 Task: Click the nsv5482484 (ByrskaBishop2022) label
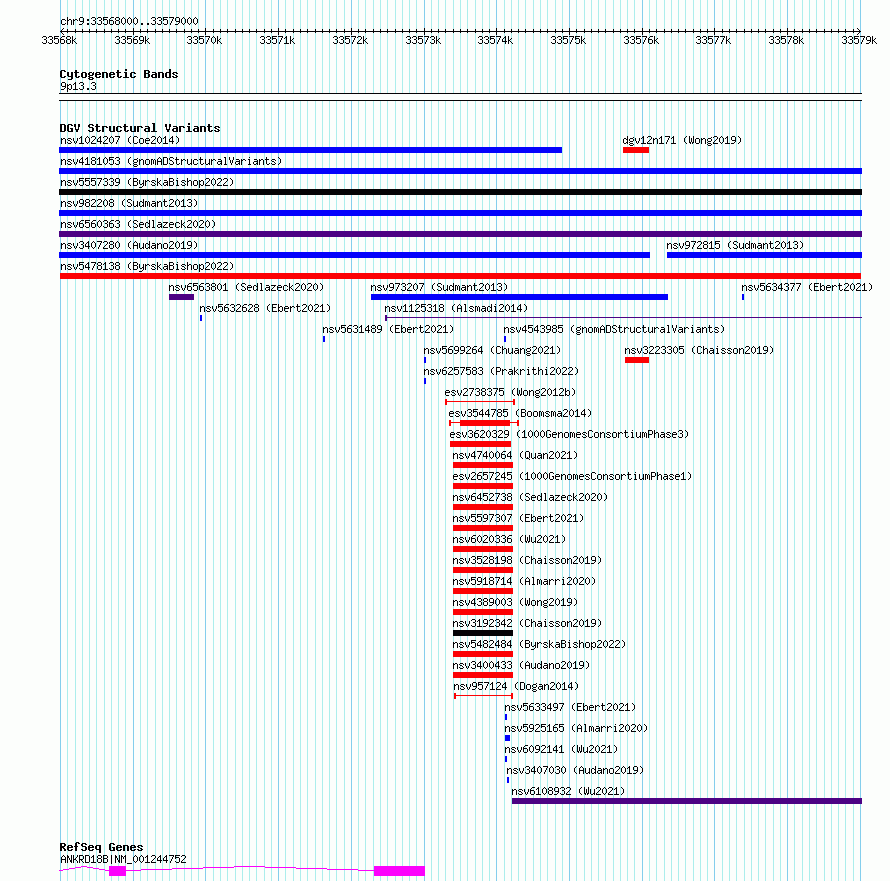(539, 644)
